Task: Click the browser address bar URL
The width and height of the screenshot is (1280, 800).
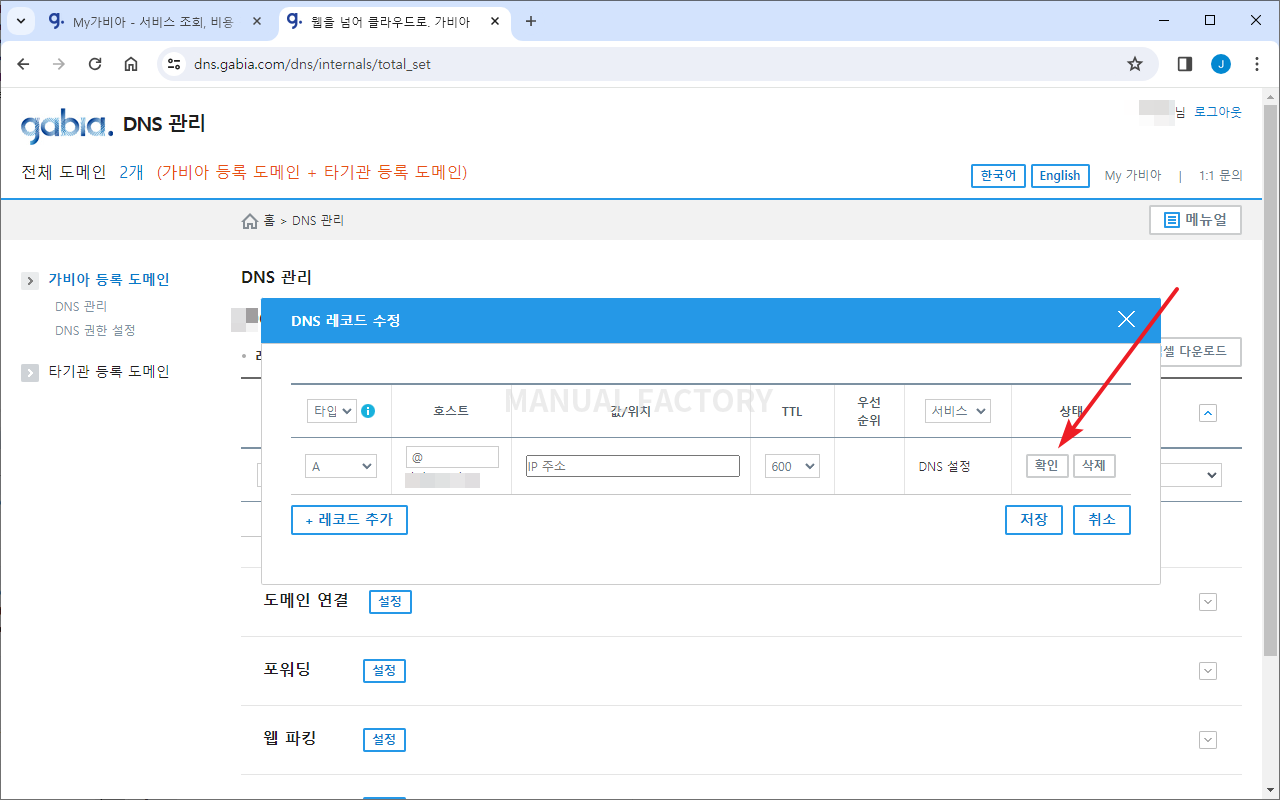Action: (x=312, y=64)
